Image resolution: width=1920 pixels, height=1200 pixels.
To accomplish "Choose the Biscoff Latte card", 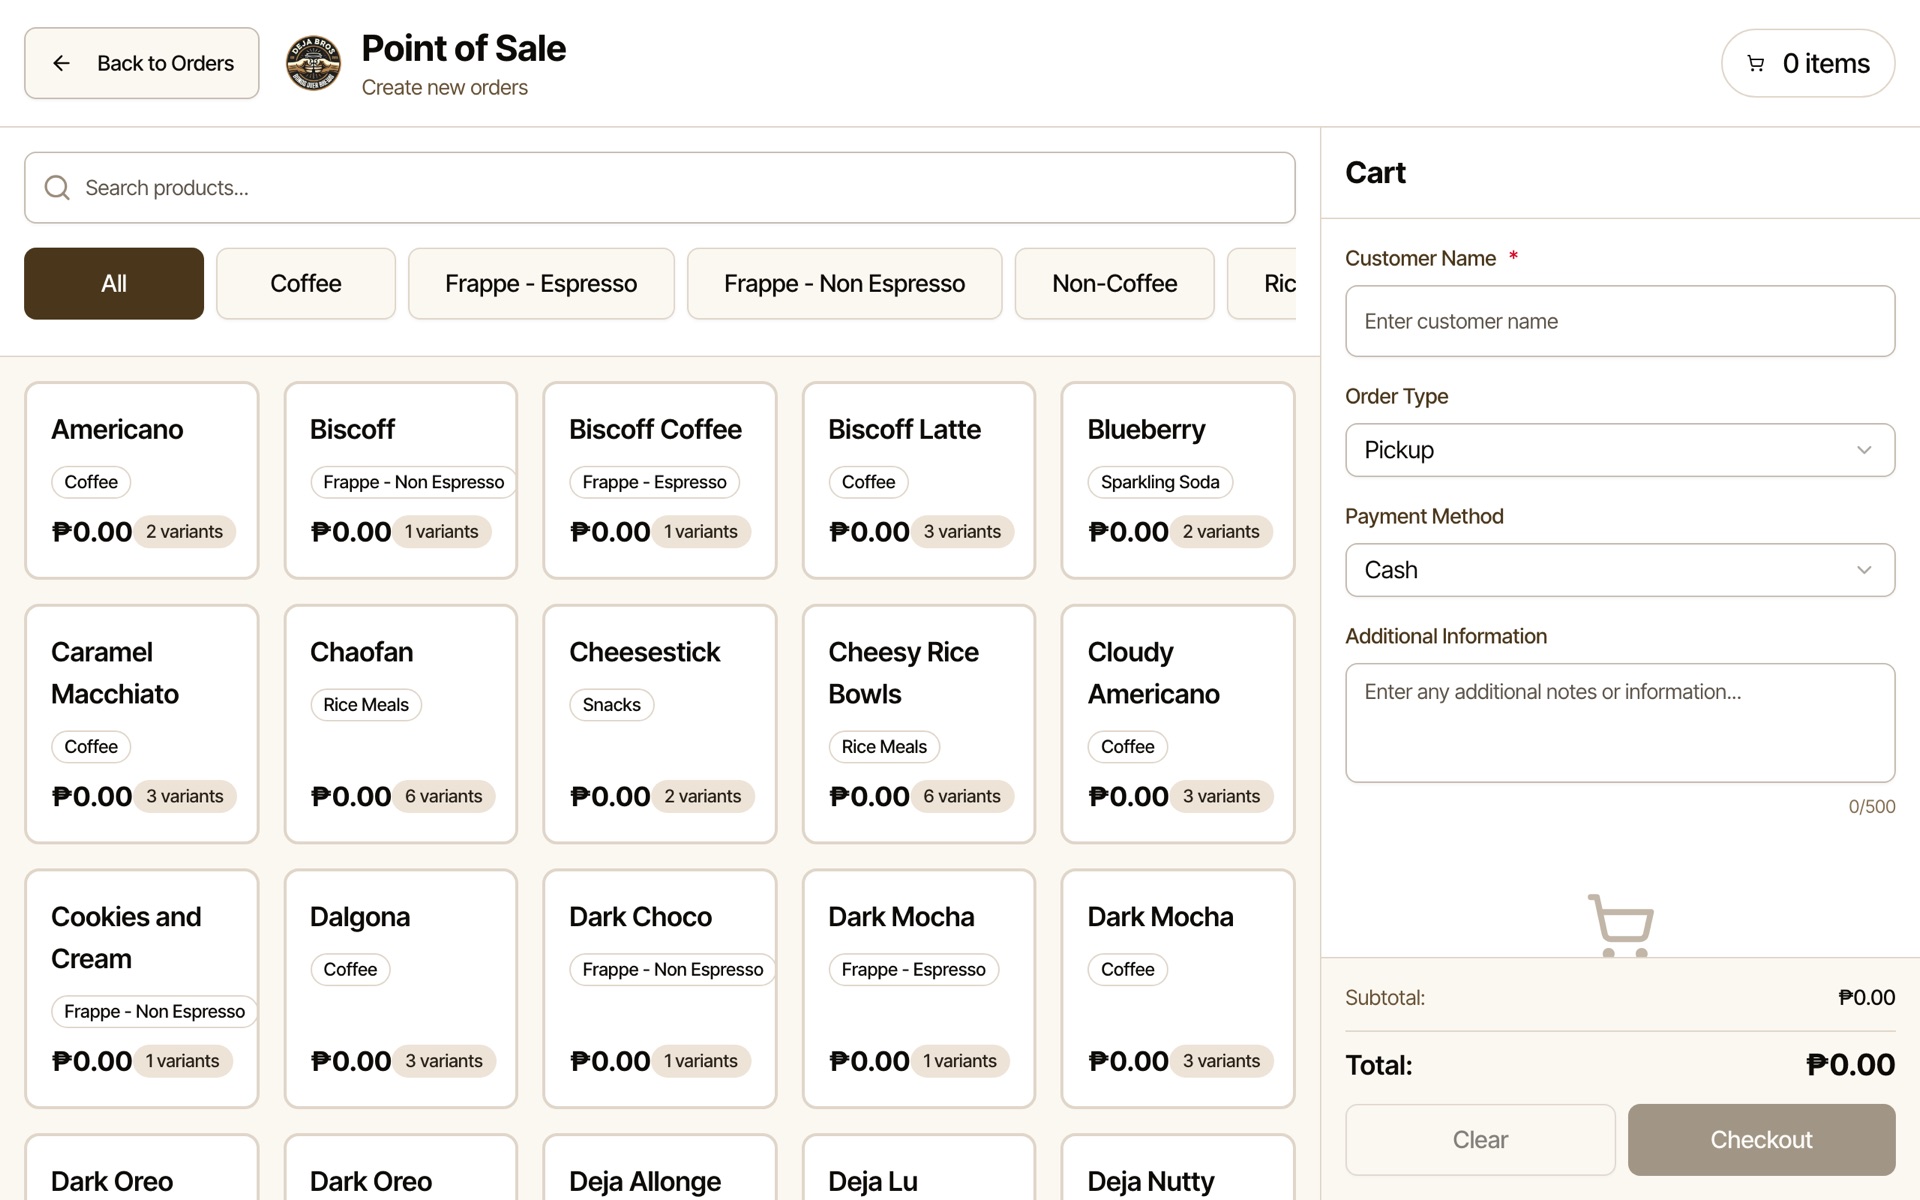I will [919, 480].
